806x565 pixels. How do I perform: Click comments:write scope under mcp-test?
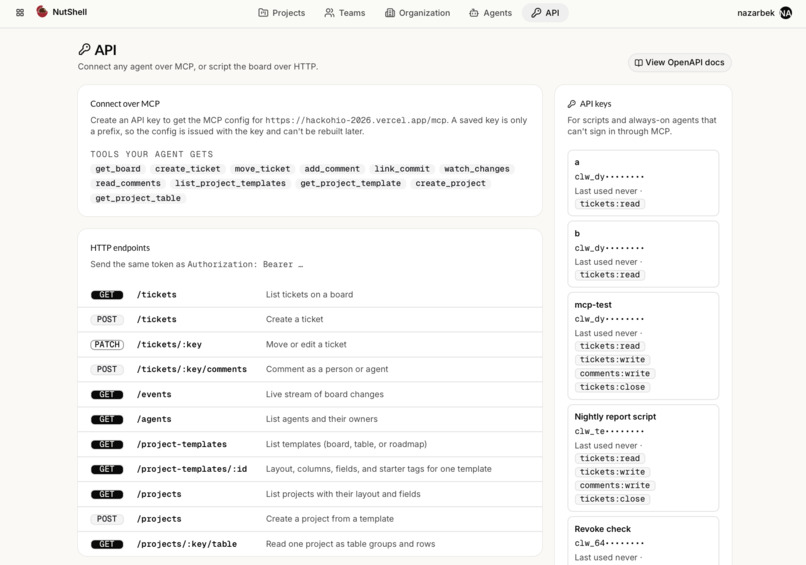615,373
